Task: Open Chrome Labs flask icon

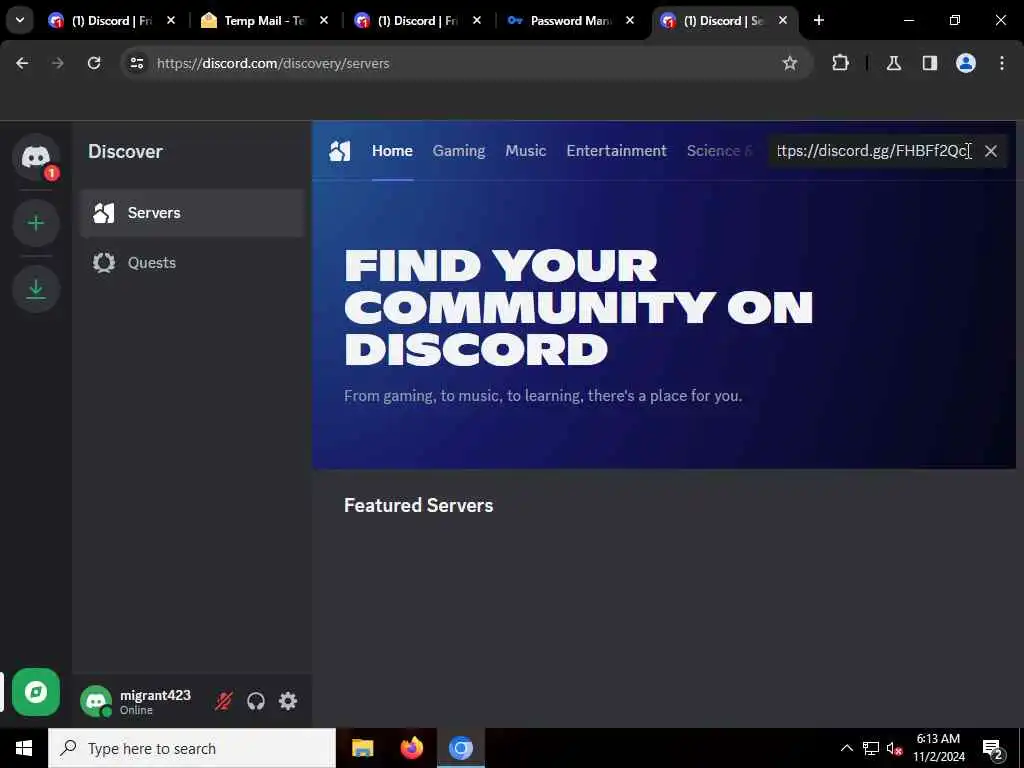Action: point(894,63)
